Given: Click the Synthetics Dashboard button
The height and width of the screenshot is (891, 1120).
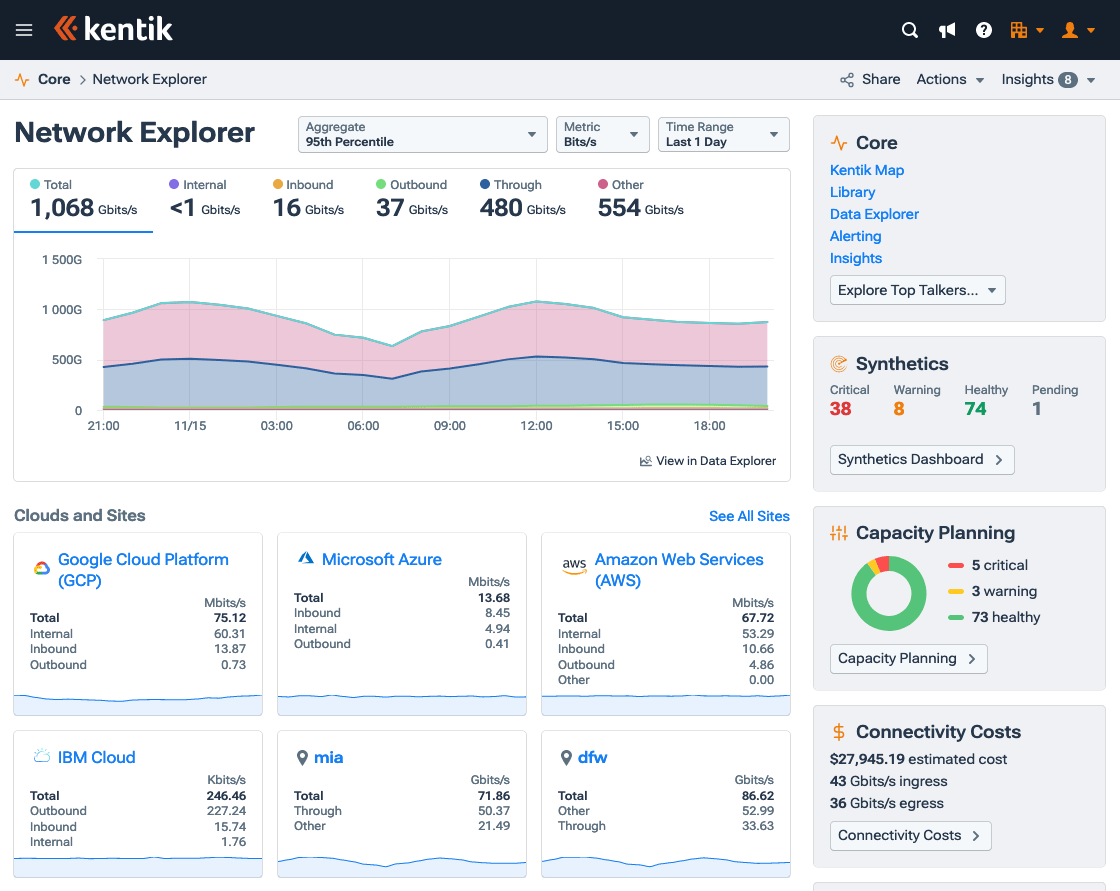Looking at the screenshot, I should tap(922, 459).
